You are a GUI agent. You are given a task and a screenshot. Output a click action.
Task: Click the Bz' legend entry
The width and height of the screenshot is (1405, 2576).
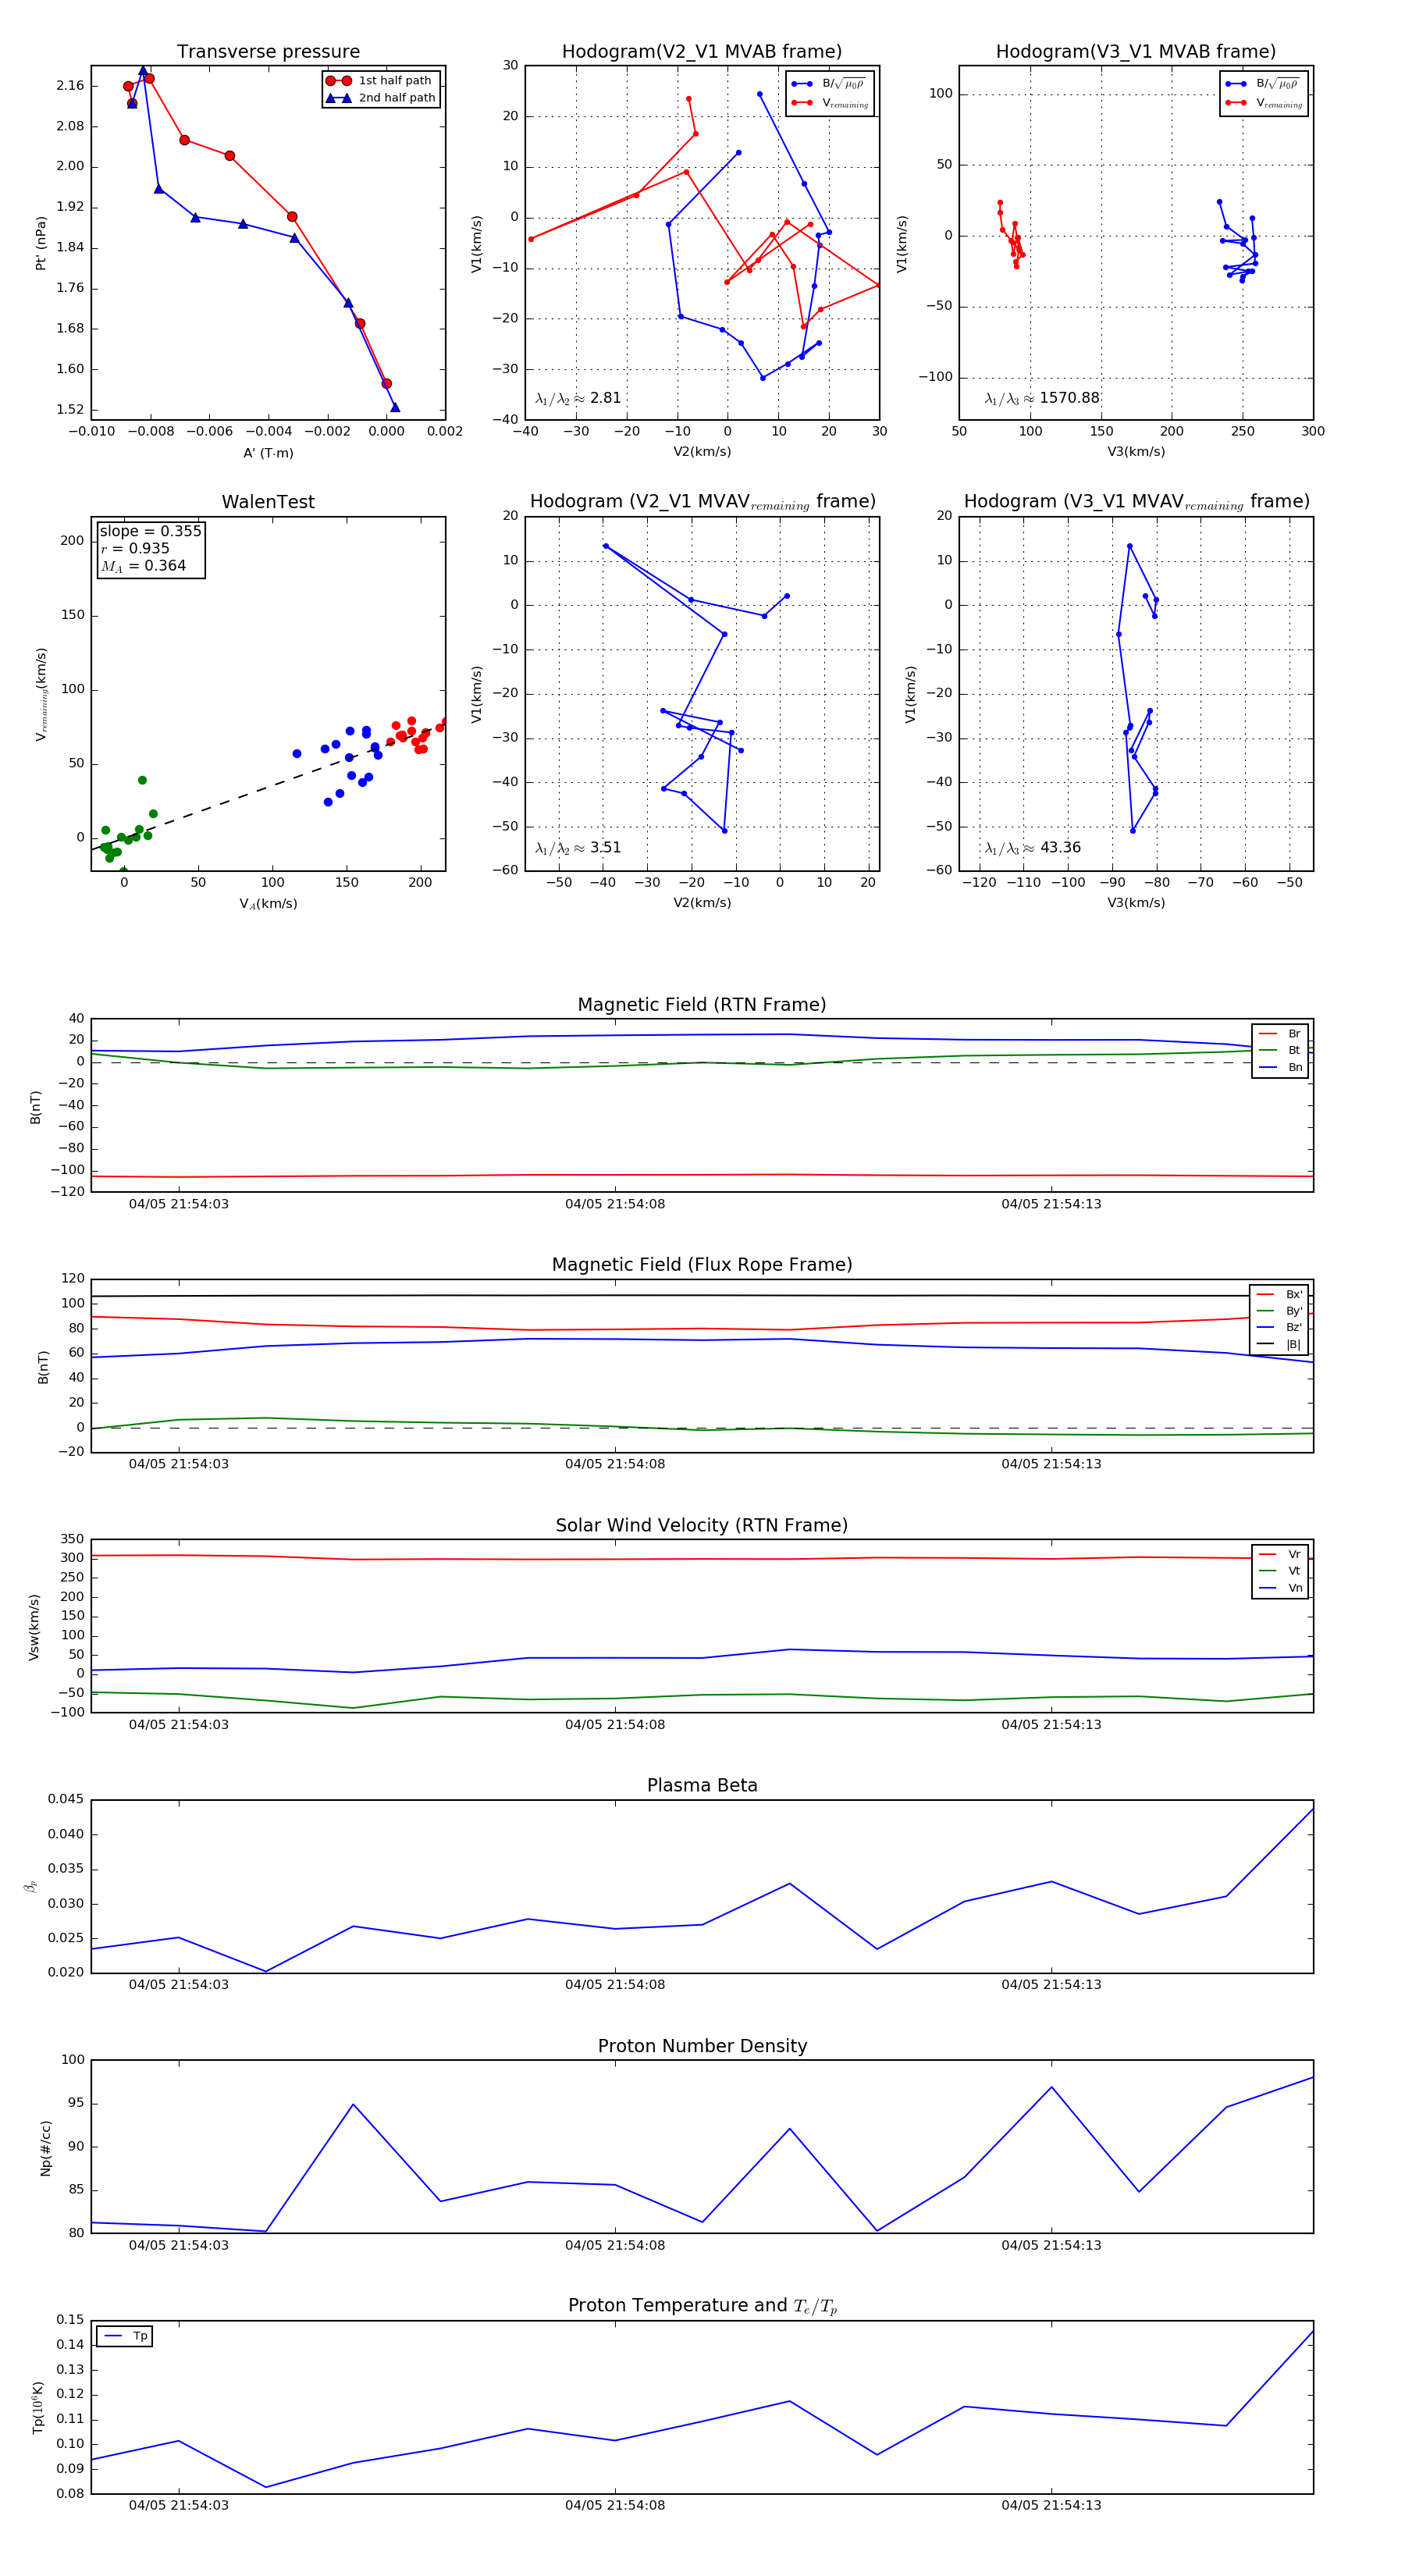[x=1280, y=1327]
